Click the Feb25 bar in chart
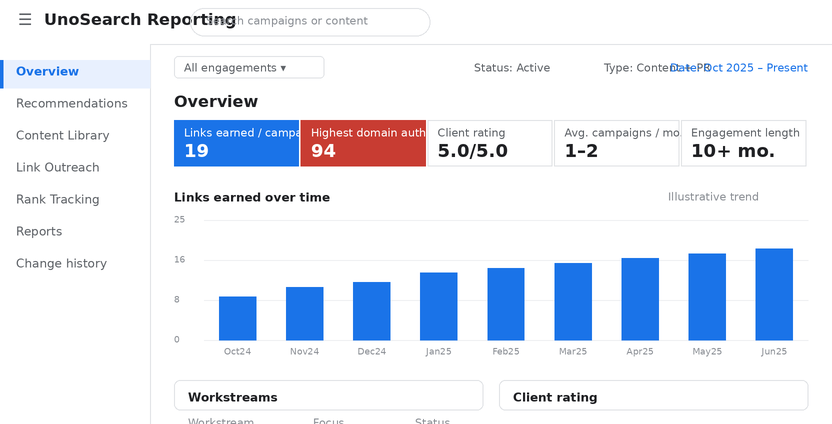Screen dimensions: 832x424 (x=506, y=304)
